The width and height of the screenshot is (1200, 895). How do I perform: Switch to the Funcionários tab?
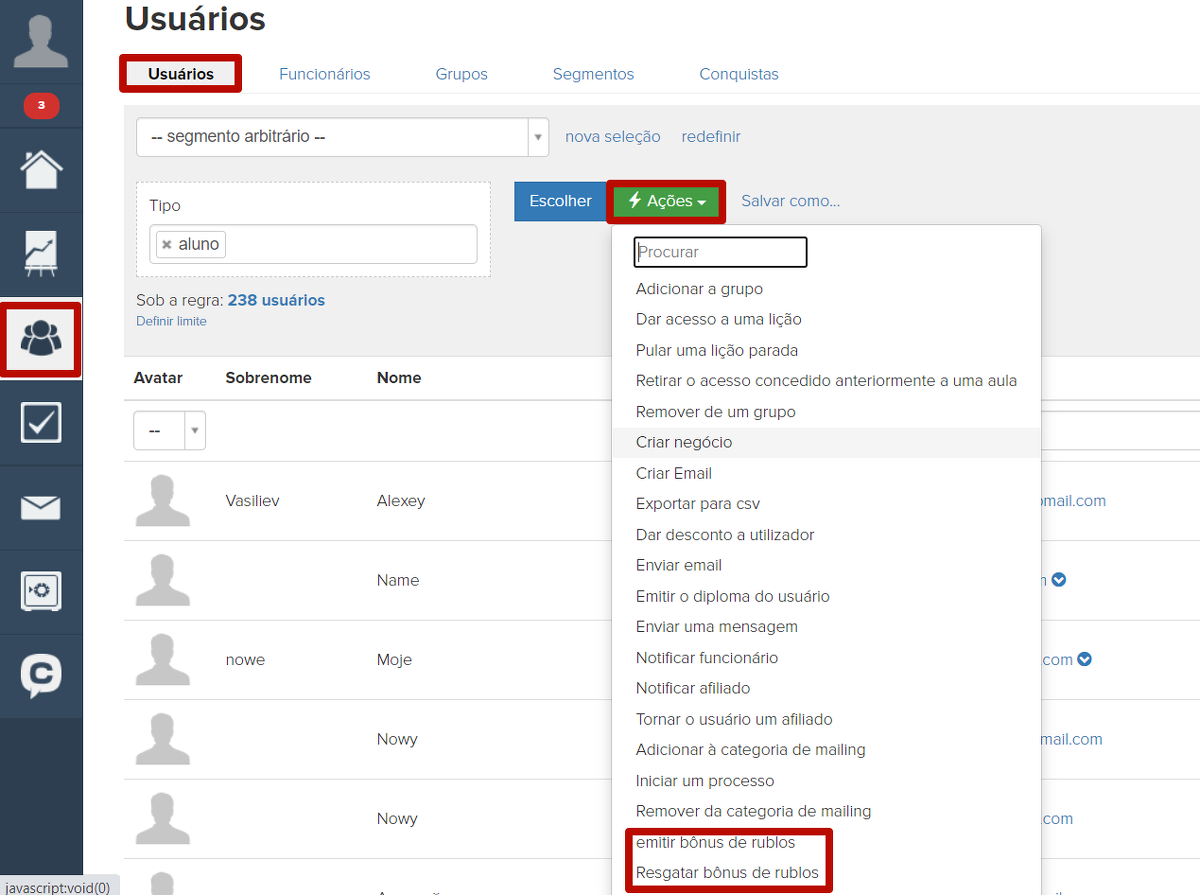point(324,74)
